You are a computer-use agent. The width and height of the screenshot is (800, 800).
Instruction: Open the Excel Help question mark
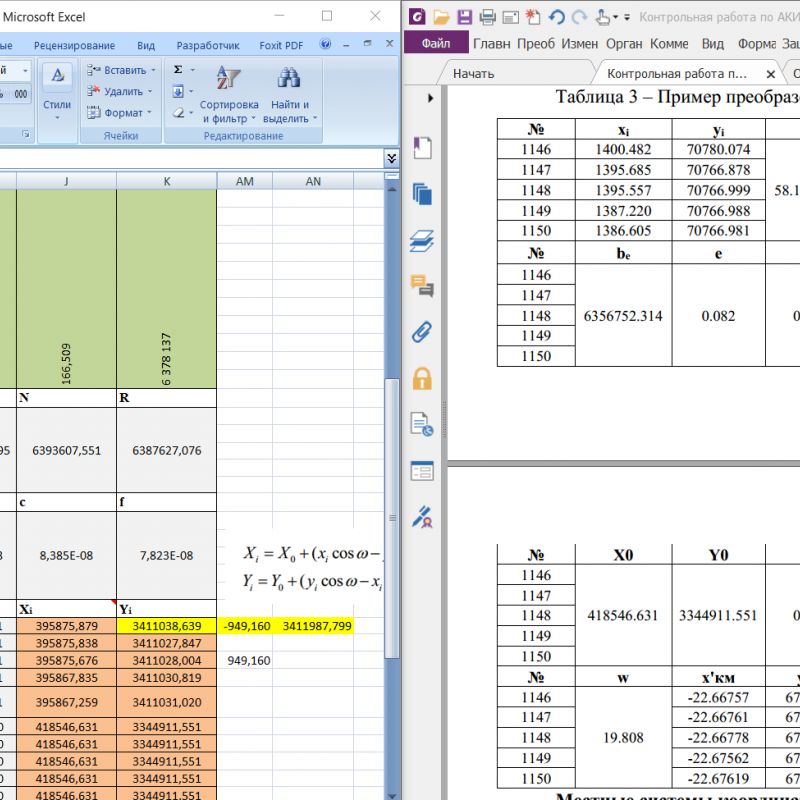pyautogui.click(x=326, y=45)
